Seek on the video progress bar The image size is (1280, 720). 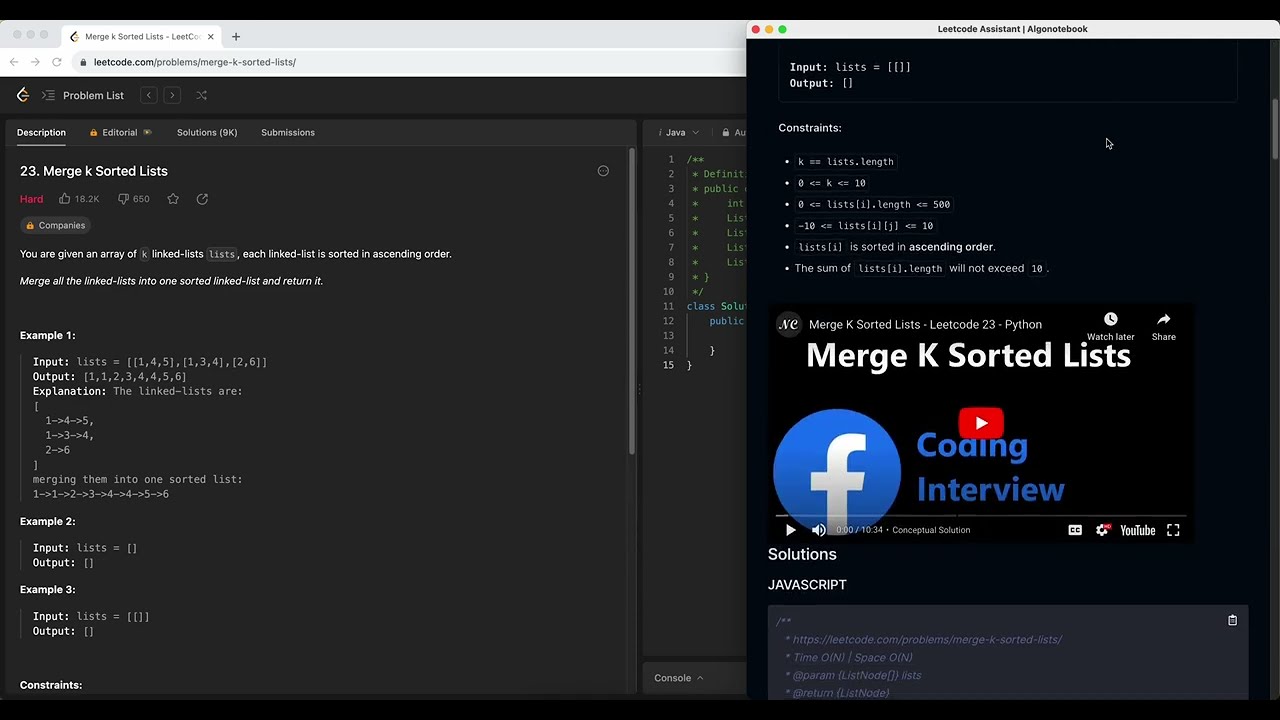point(981,515)
